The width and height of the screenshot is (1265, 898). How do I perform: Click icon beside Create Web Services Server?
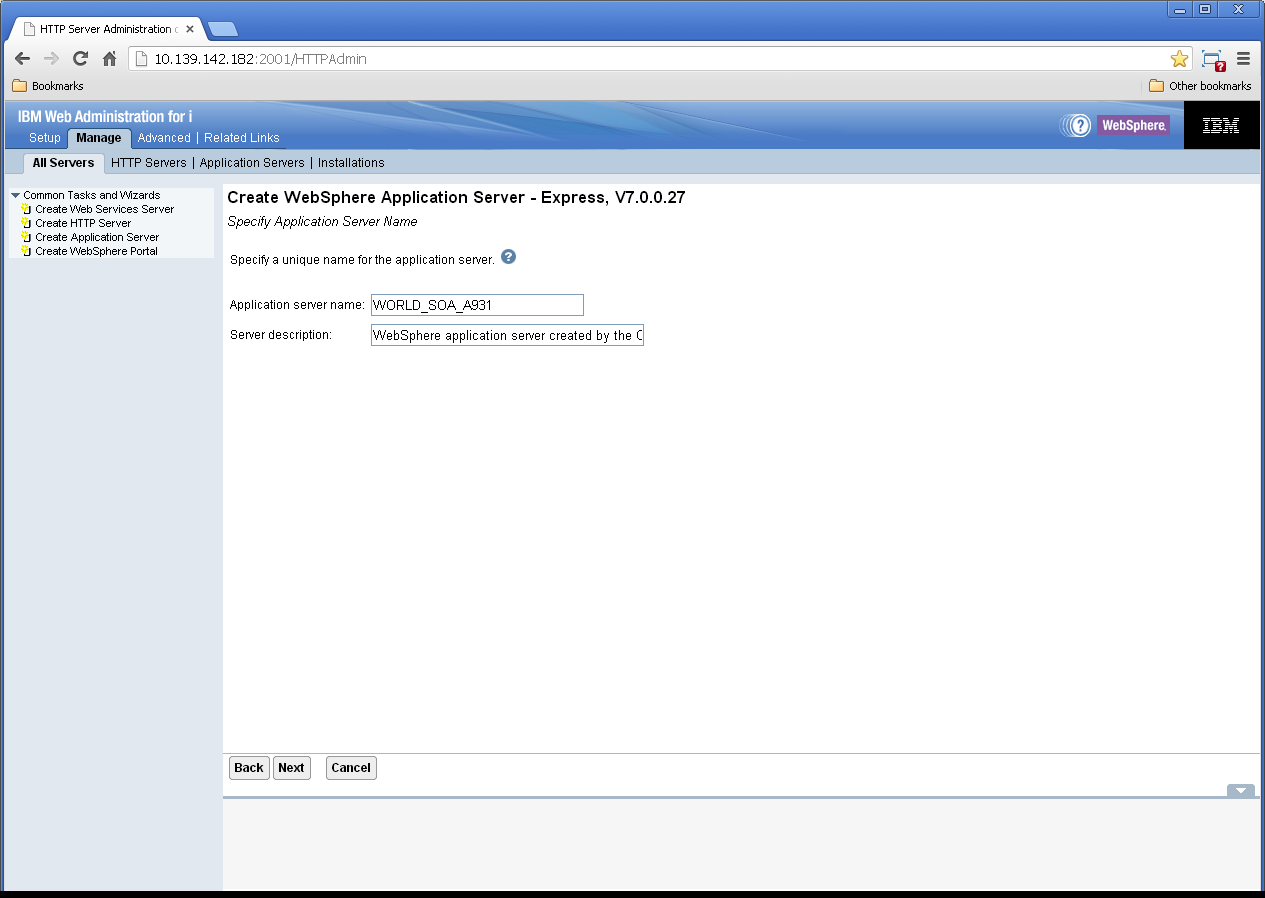click(x=27, y=209)
